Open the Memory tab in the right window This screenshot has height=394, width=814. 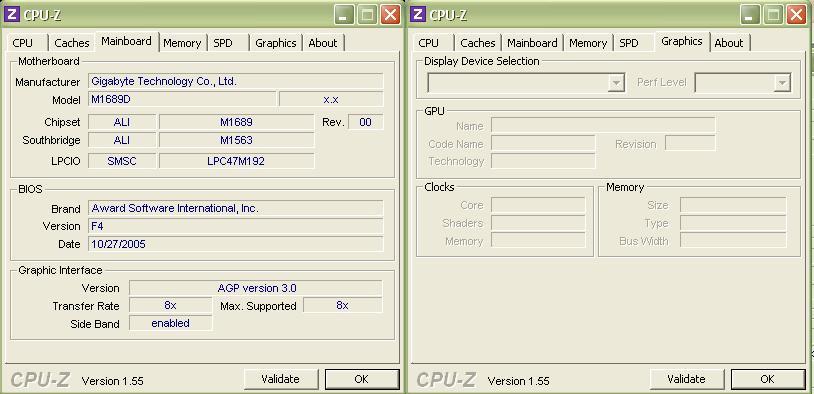point(588,43)
